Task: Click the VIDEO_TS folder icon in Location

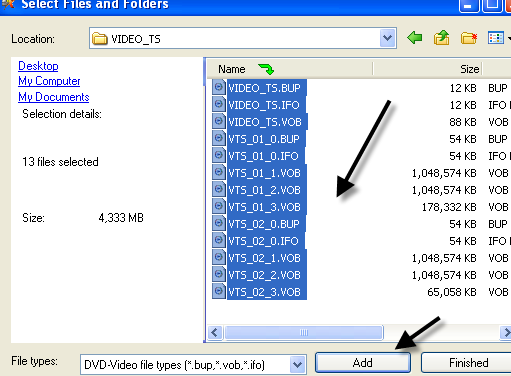Action: coord(100,39)
